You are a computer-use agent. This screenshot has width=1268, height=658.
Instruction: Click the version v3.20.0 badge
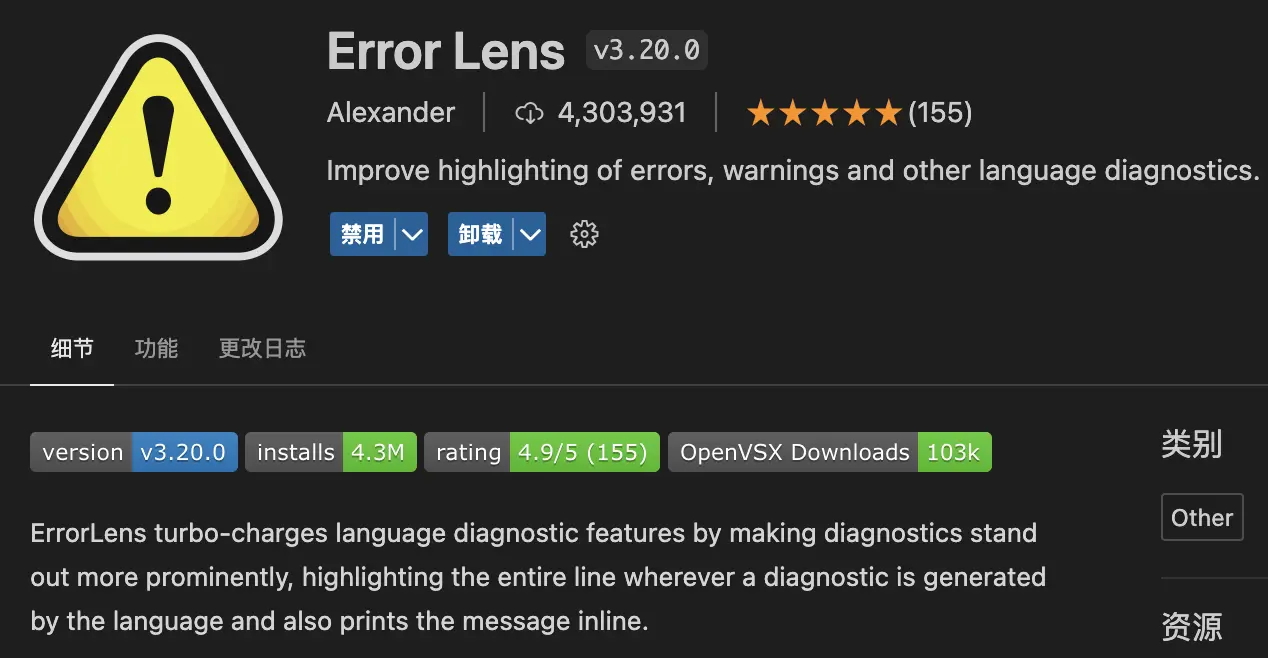tap(134, 452)
